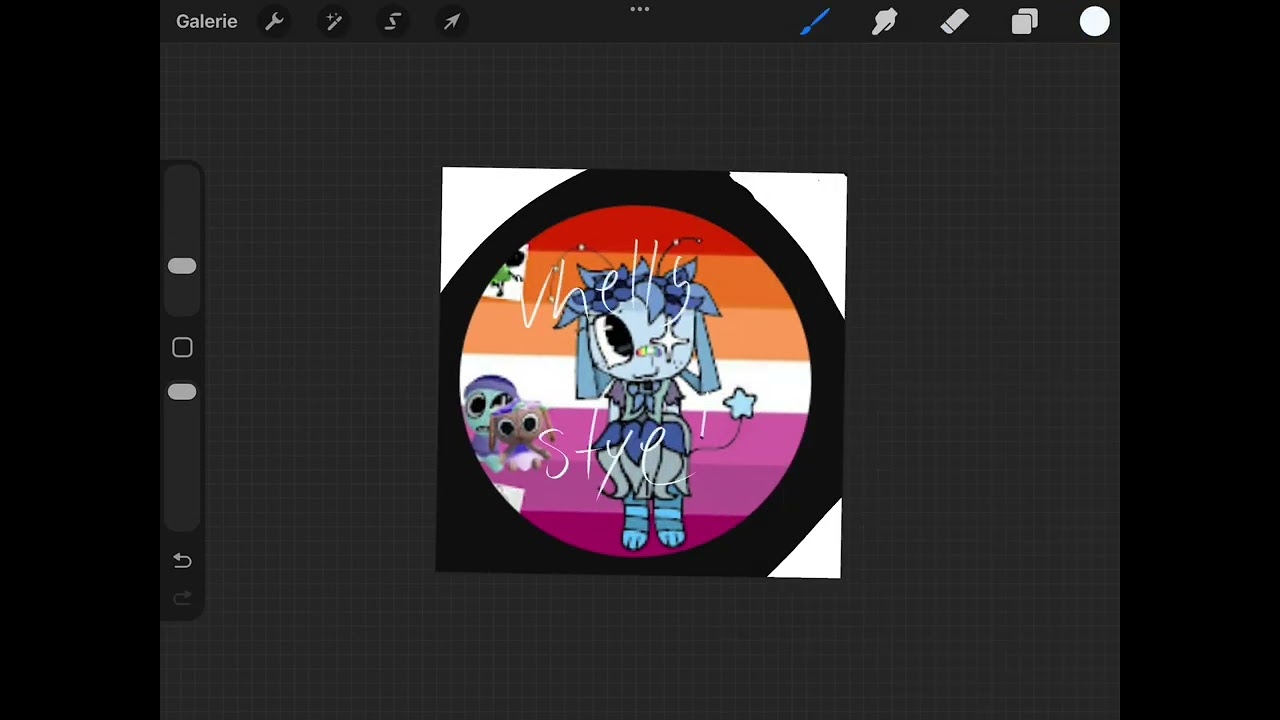Click the brush opacity slider handle

tap(182, 392)
